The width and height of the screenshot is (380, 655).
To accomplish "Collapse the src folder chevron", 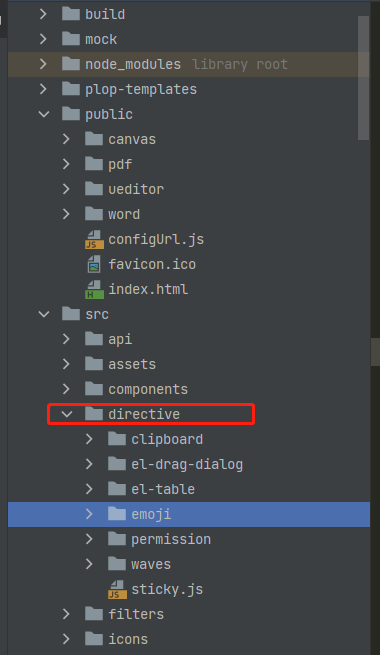I will [44, 314].
